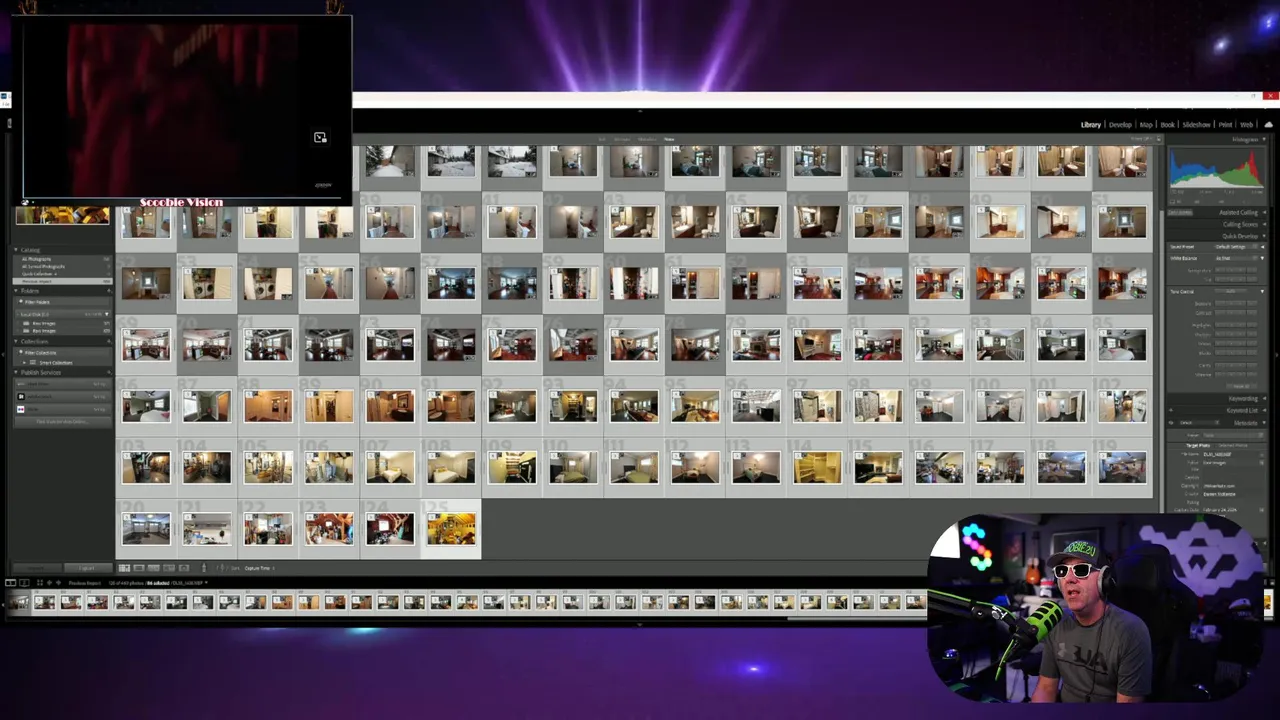Collapse the Metadata panel
The width and height of the screenshot is (1280, 720).
1263,423
